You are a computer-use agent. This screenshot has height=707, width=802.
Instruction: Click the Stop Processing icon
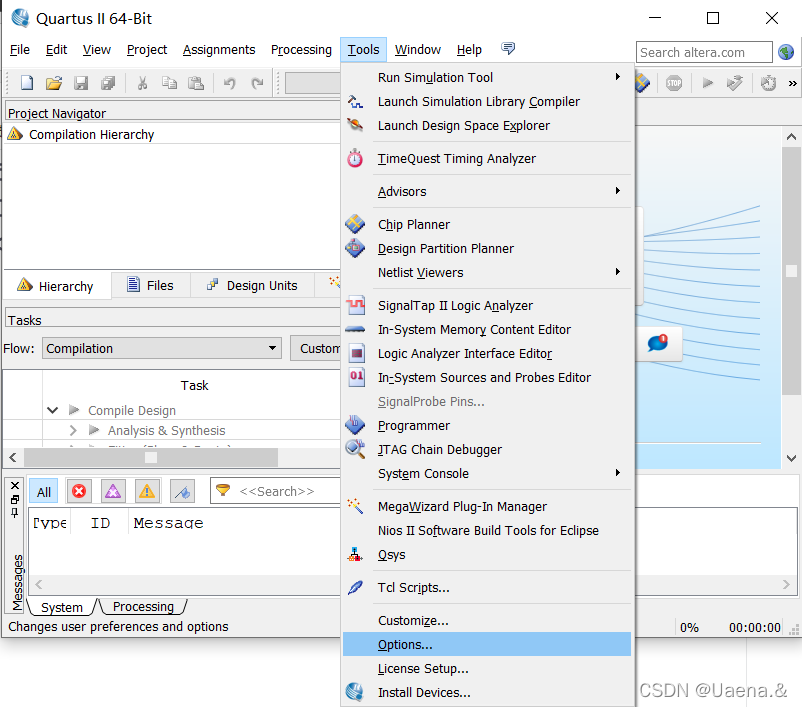[x=674, y=83]
